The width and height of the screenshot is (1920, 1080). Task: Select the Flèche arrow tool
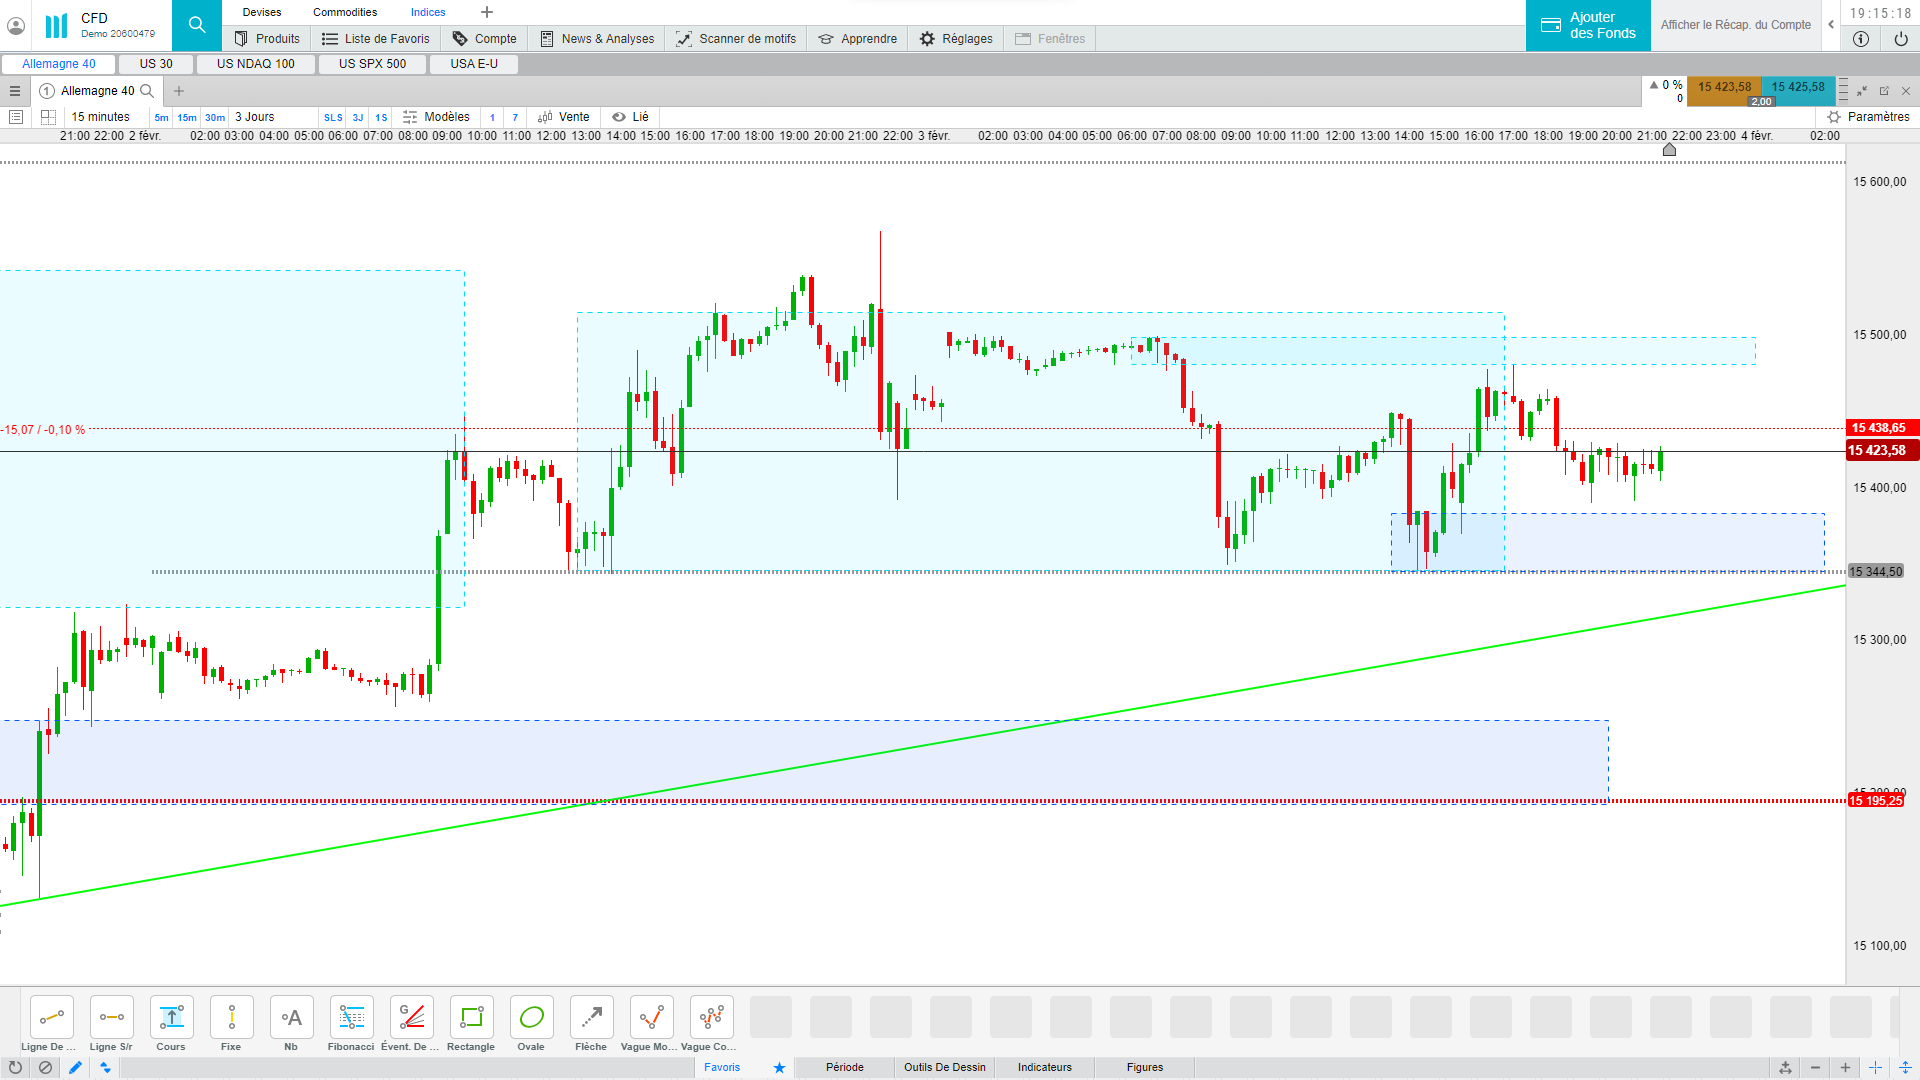[x=591, y=1018]
